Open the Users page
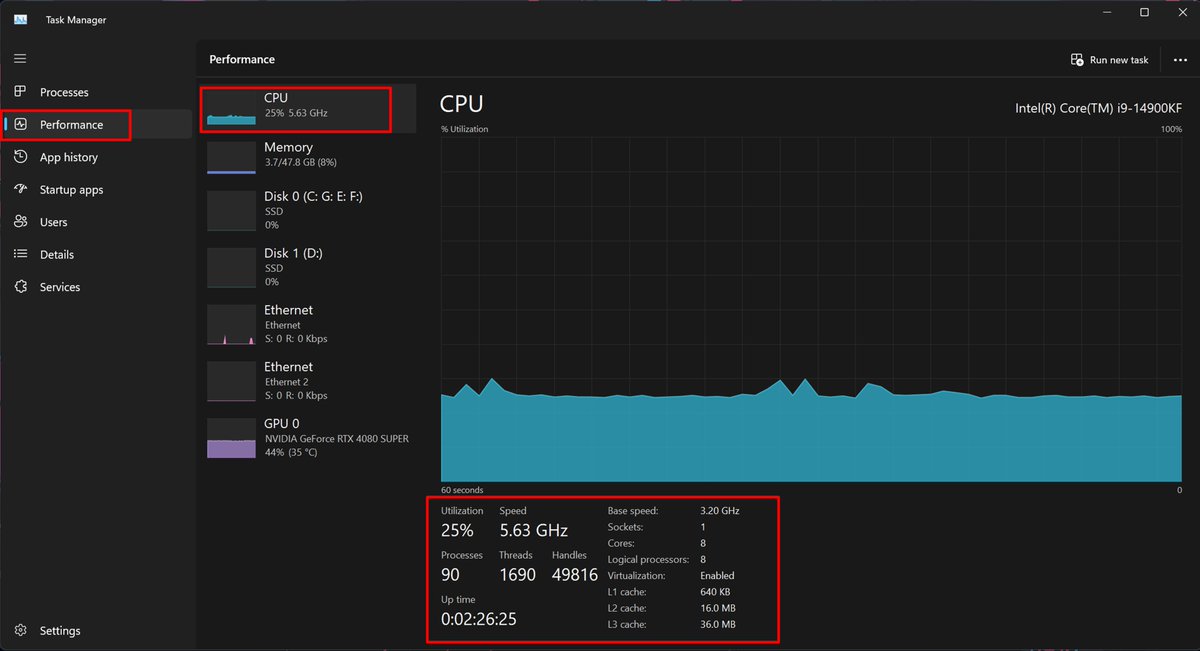 pos(96,222)
